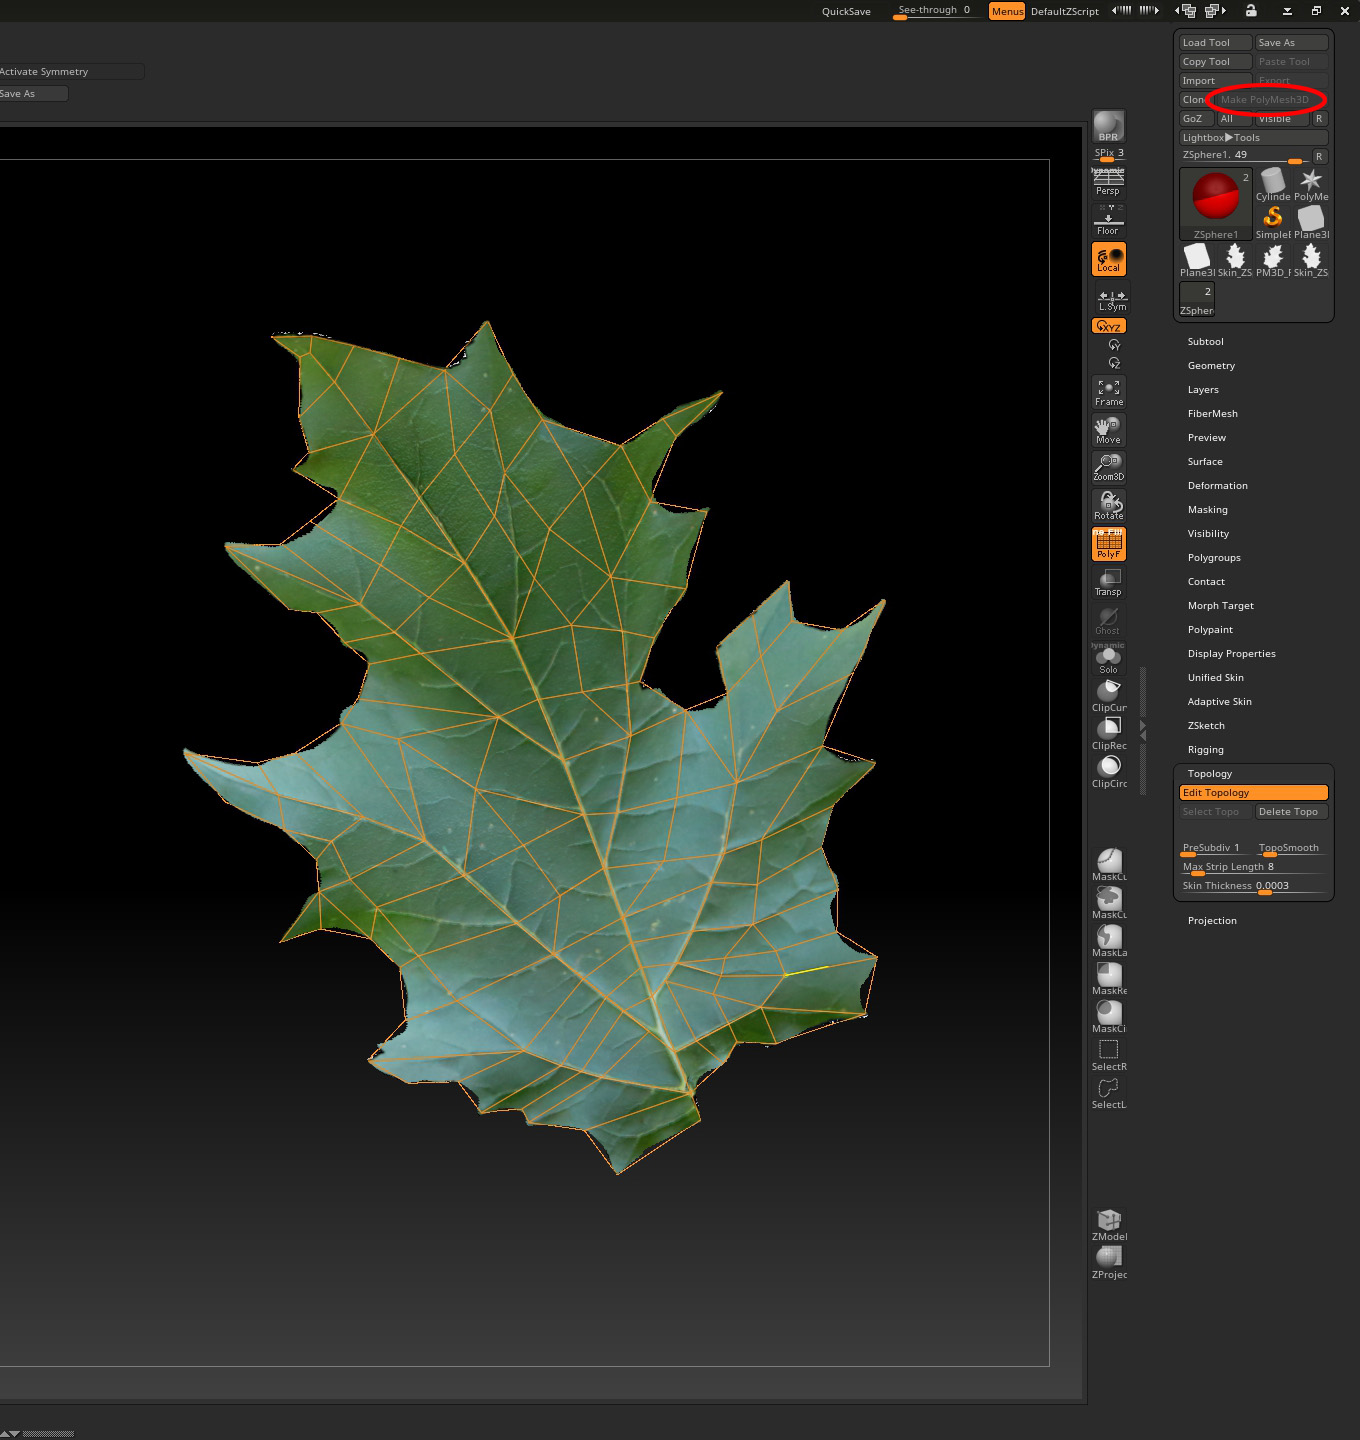Select the ClipCircle brush icon
Viewport: 1360px width, 1440px height.
click(1109, 772)
